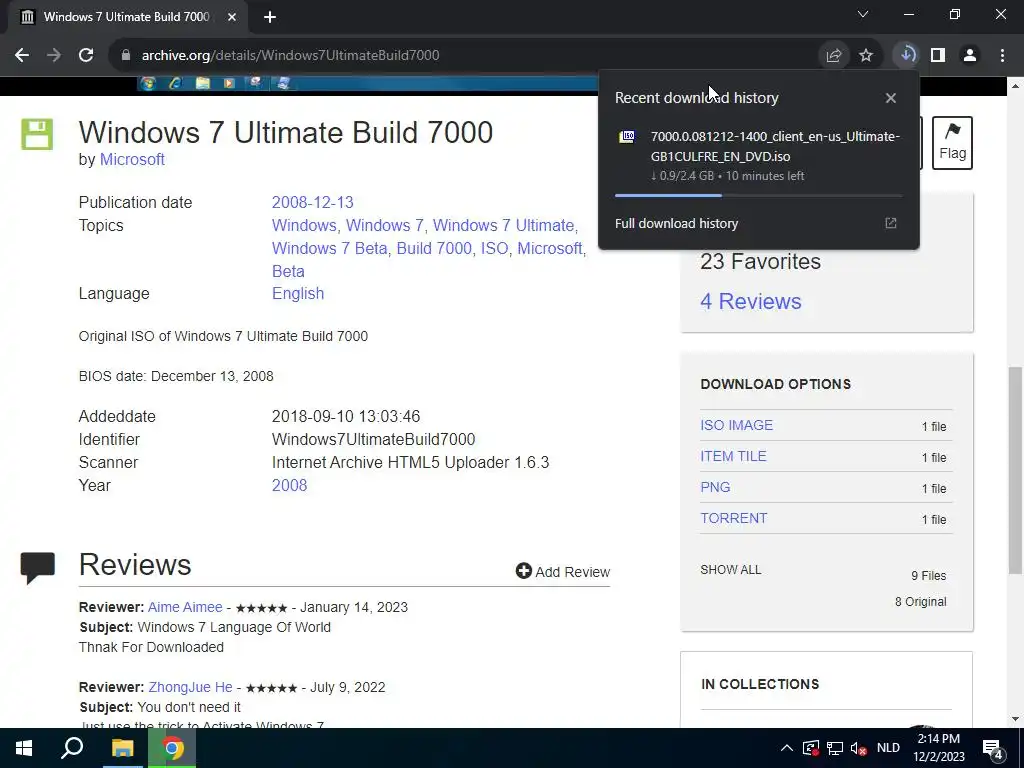1024x768 pixels.
Task: Open the Microsoft creator link
Action: (x=132, y=159)
